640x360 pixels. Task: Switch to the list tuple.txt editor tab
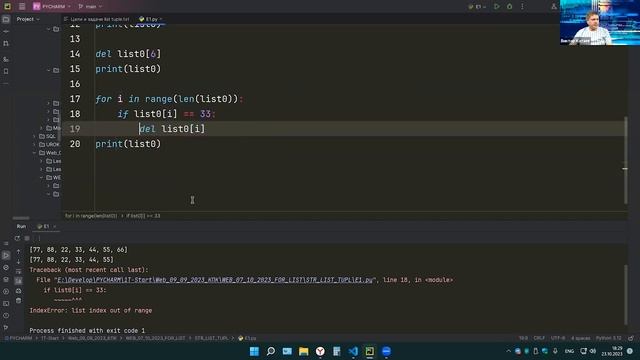[x=97, y=19]
